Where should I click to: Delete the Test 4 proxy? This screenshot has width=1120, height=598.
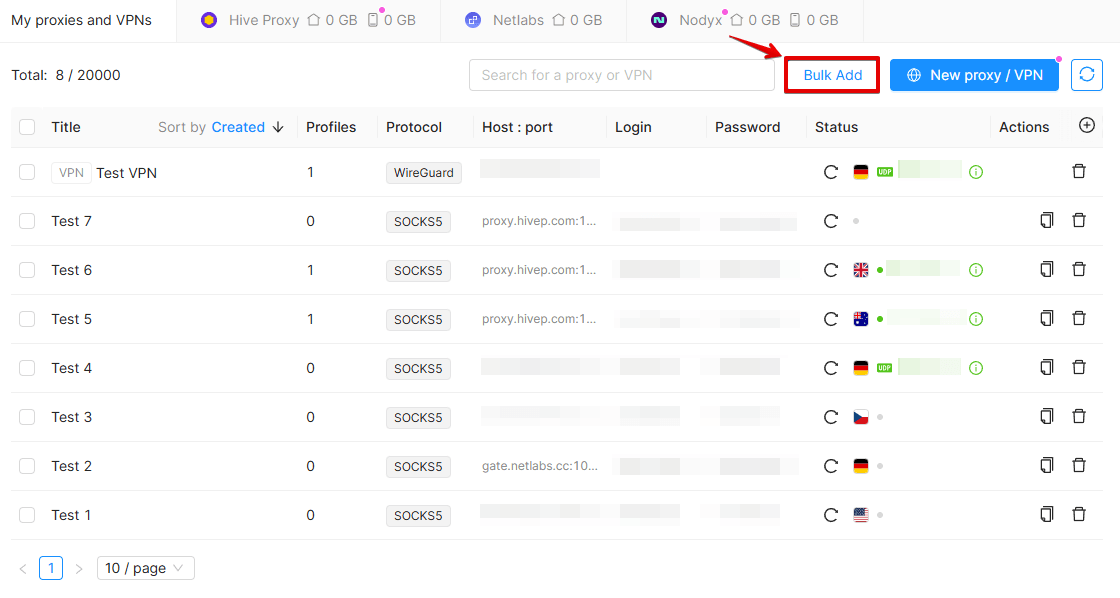coord(1079,367)
